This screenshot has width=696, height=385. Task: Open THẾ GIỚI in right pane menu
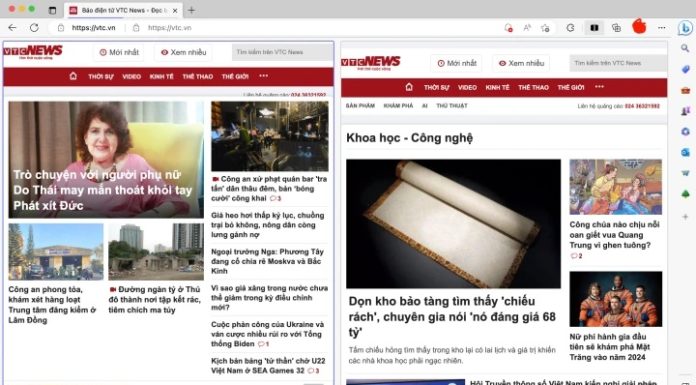(x=571, y=87)
